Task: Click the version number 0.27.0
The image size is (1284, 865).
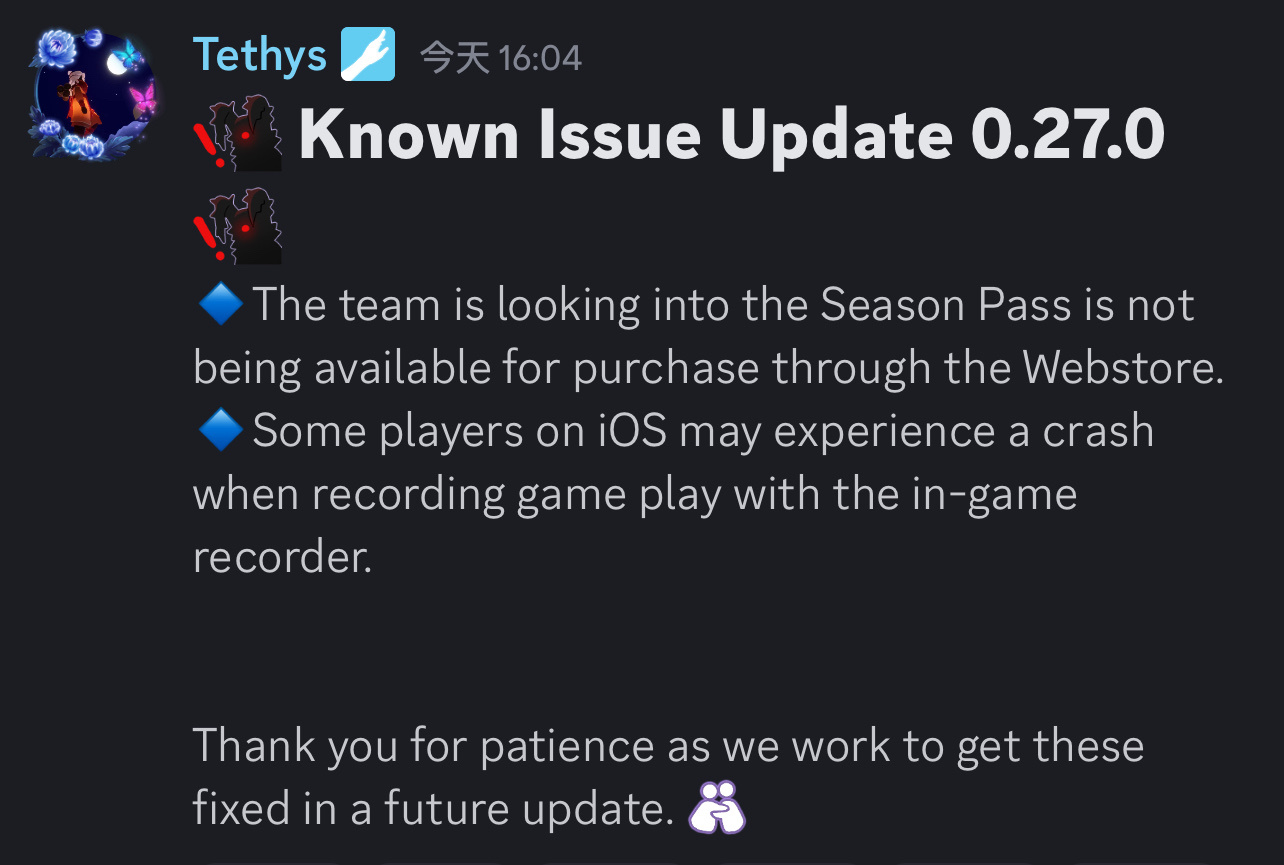Action: click(1068, 133)
